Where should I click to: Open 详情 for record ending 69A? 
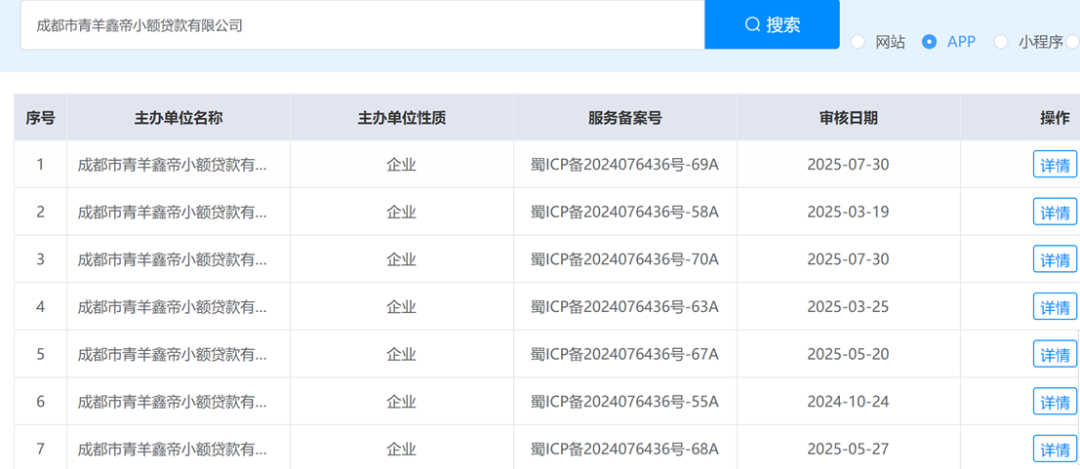point(1055,165)
